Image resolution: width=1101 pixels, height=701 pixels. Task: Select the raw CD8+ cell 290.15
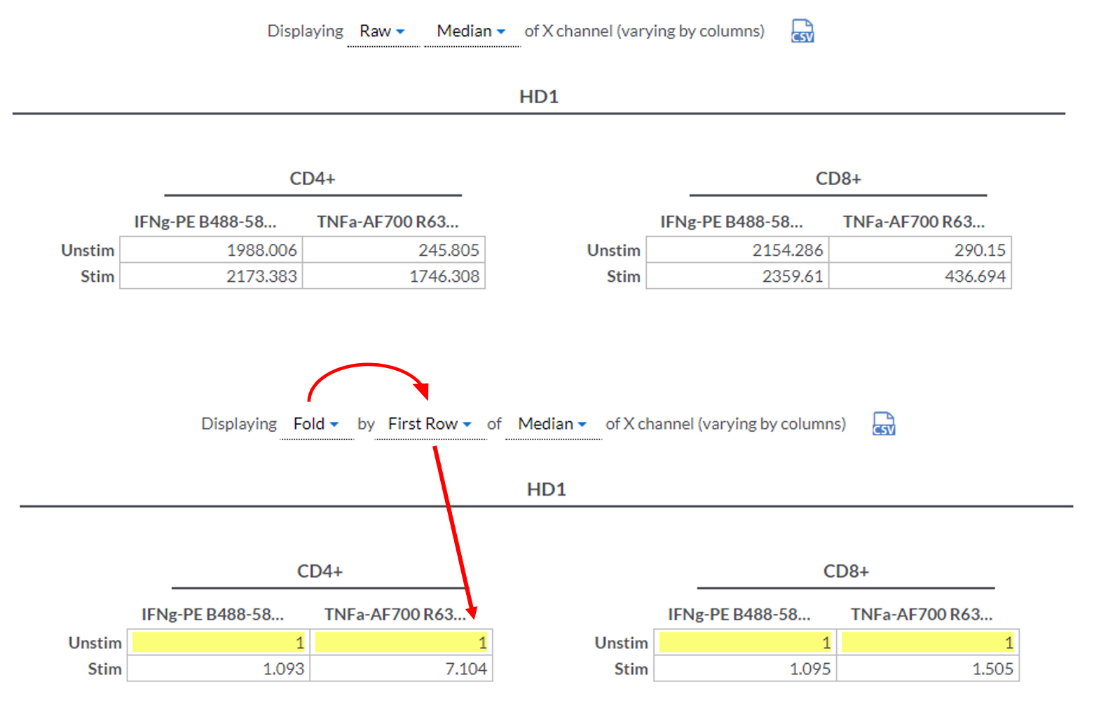click(920, 250)
